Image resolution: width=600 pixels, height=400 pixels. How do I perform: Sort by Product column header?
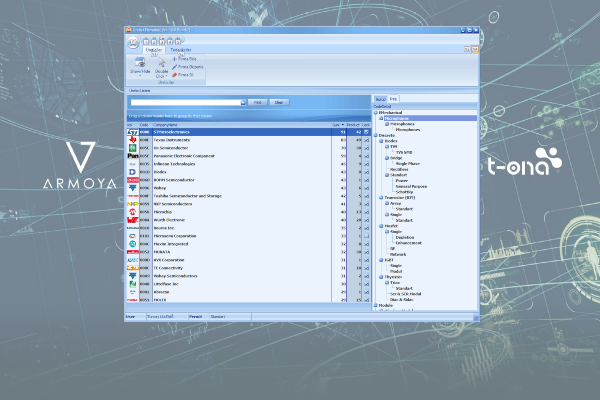(x=353, y=125)
